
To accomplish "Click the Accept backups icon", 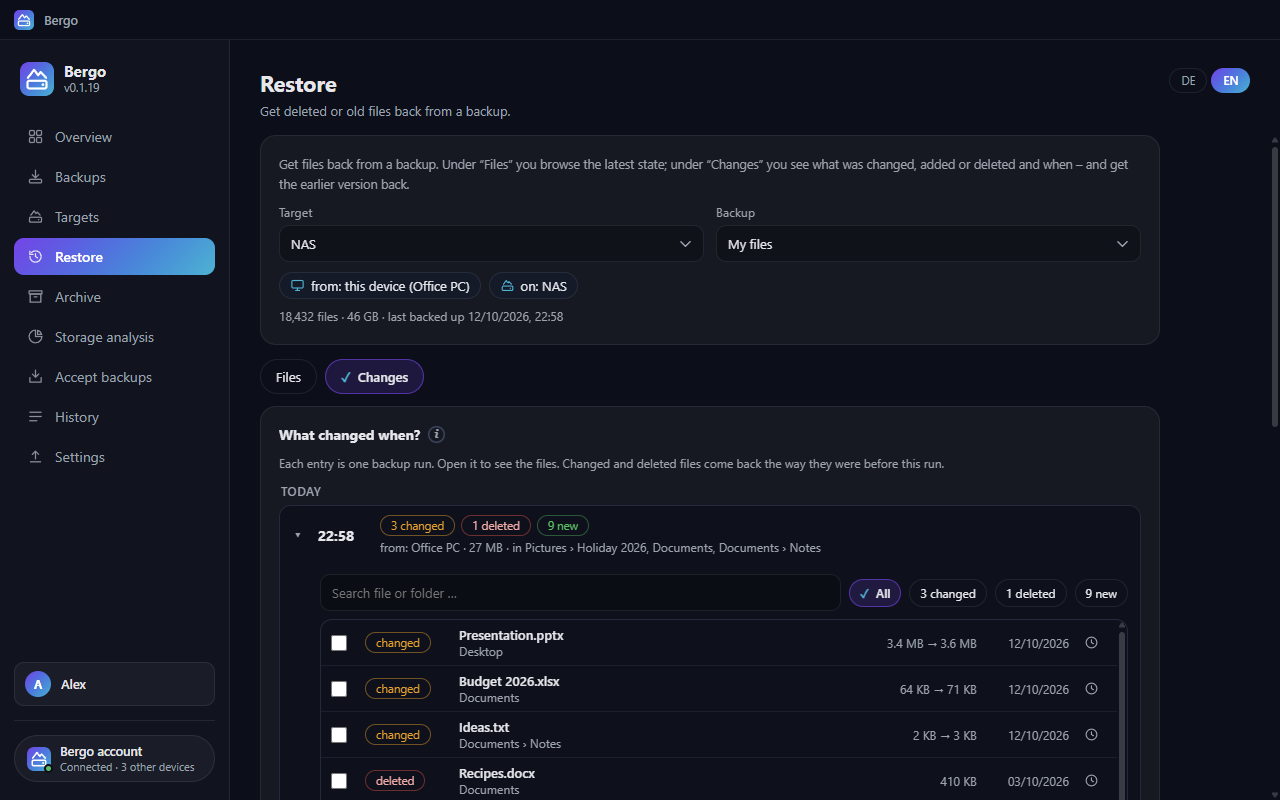I will pyautogui.click(x=36, y=377).
